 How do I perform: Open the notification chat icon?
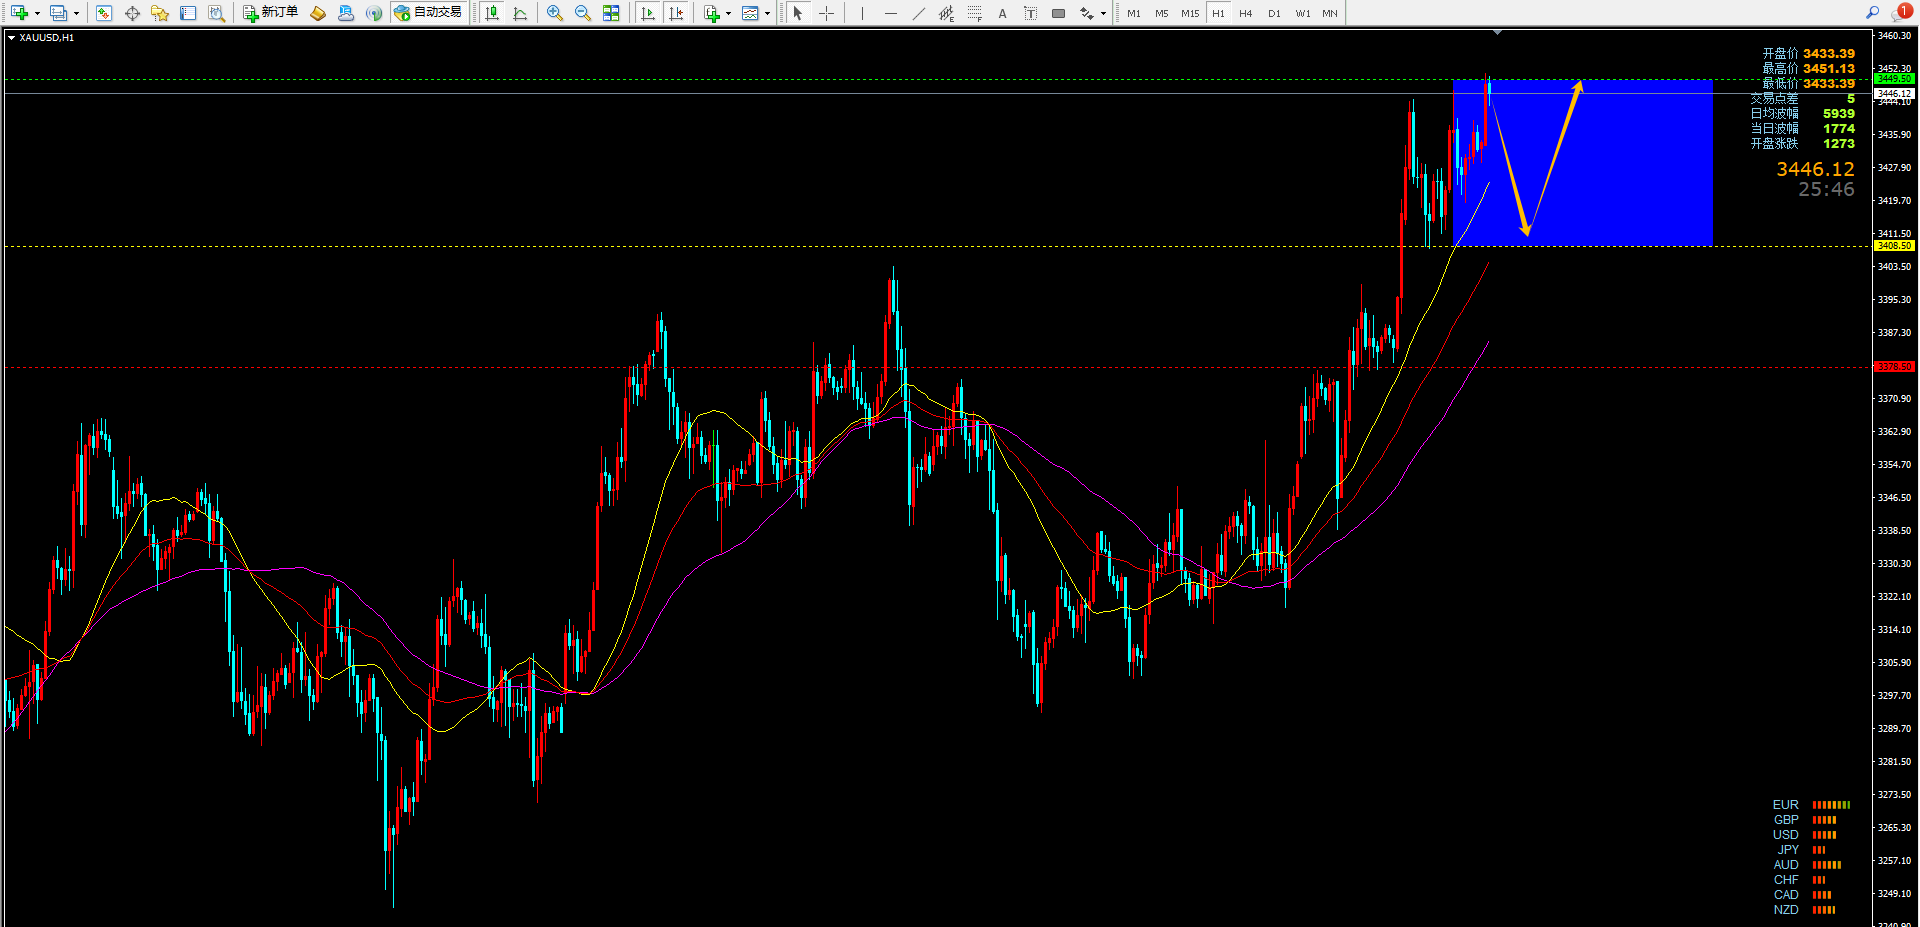tap(1901, 12)
